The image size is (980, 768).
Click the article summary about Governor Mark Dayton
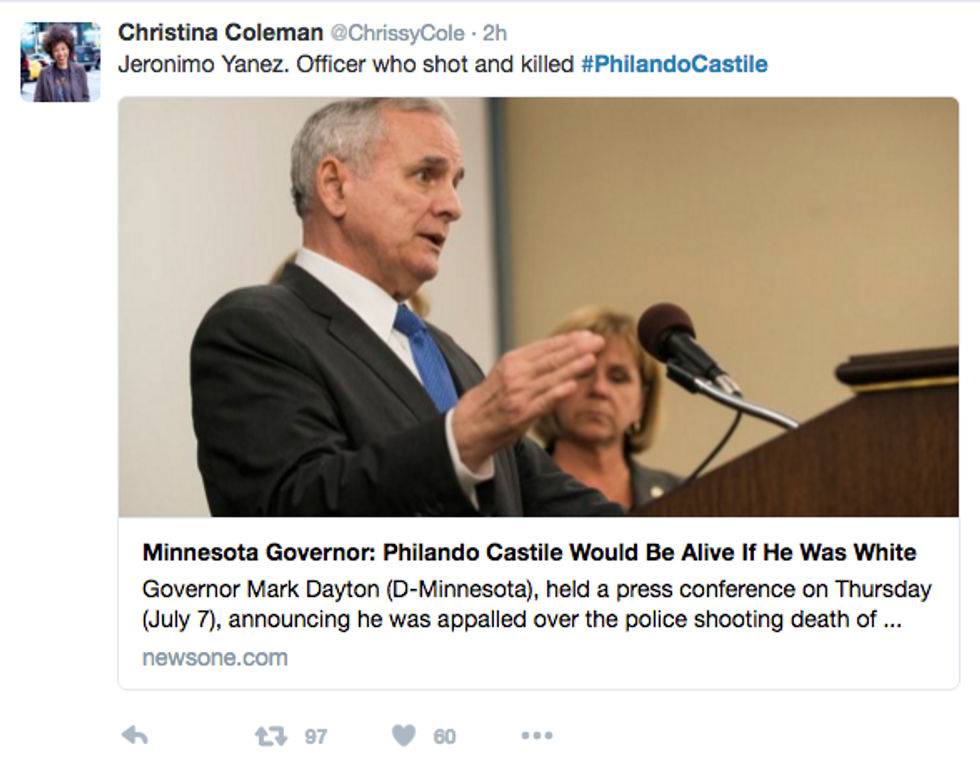[x=537, y=604]
